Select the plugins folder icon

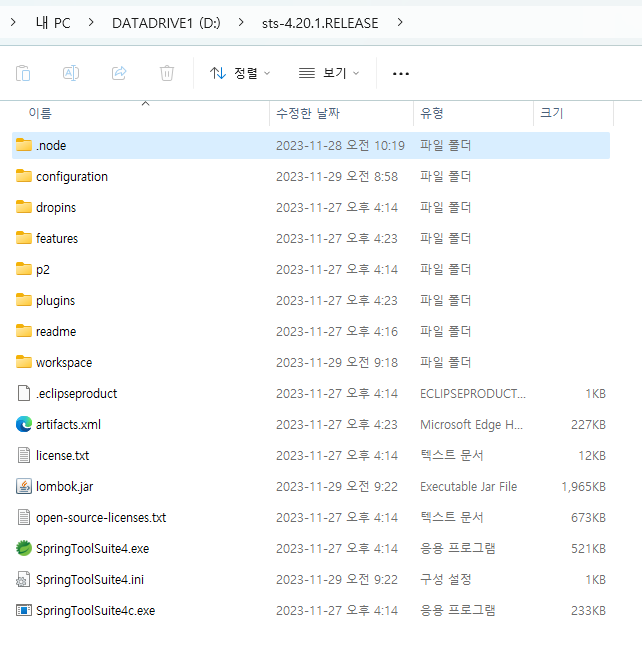[24, 300]
